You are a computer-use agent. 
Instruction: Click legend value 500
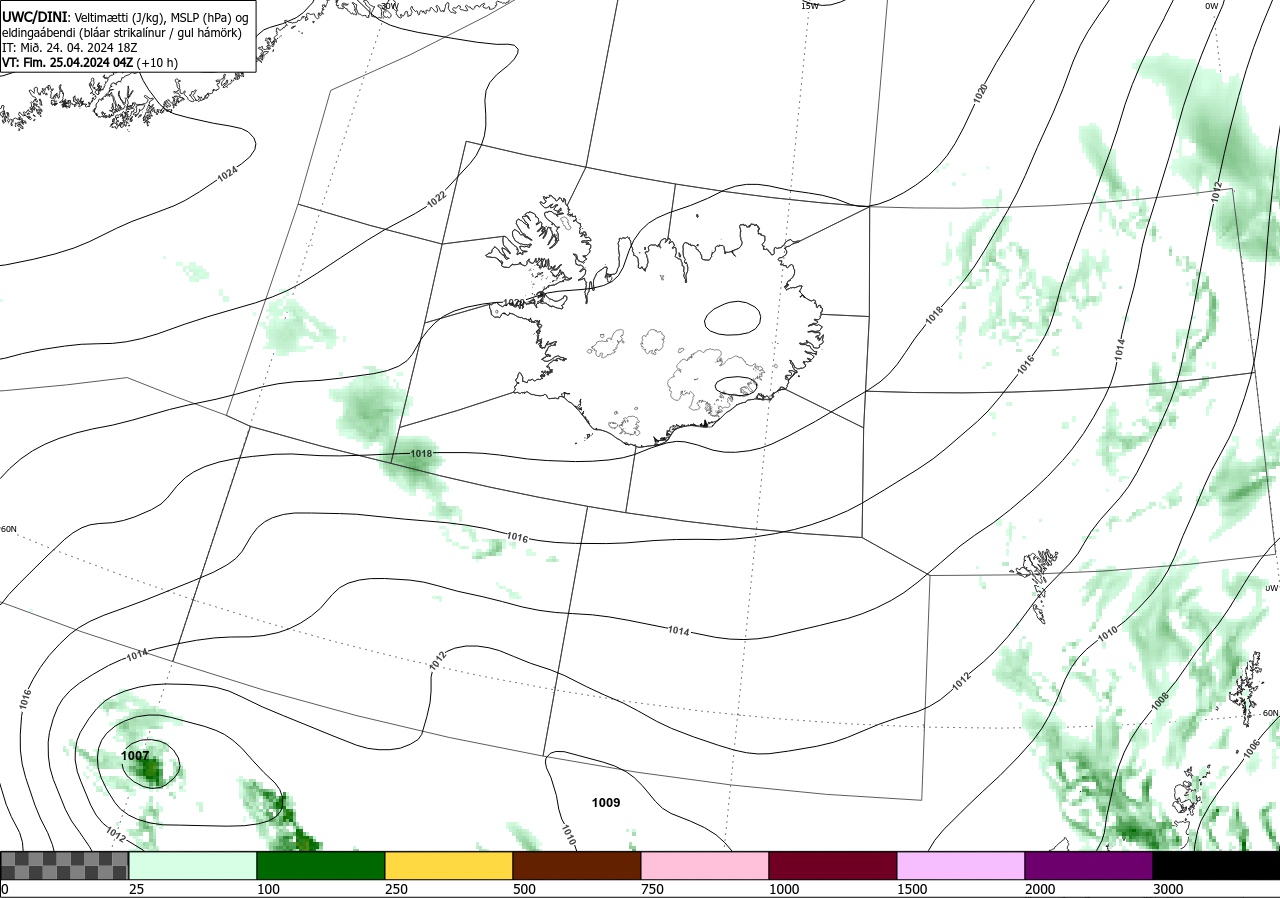click(524, 889)
